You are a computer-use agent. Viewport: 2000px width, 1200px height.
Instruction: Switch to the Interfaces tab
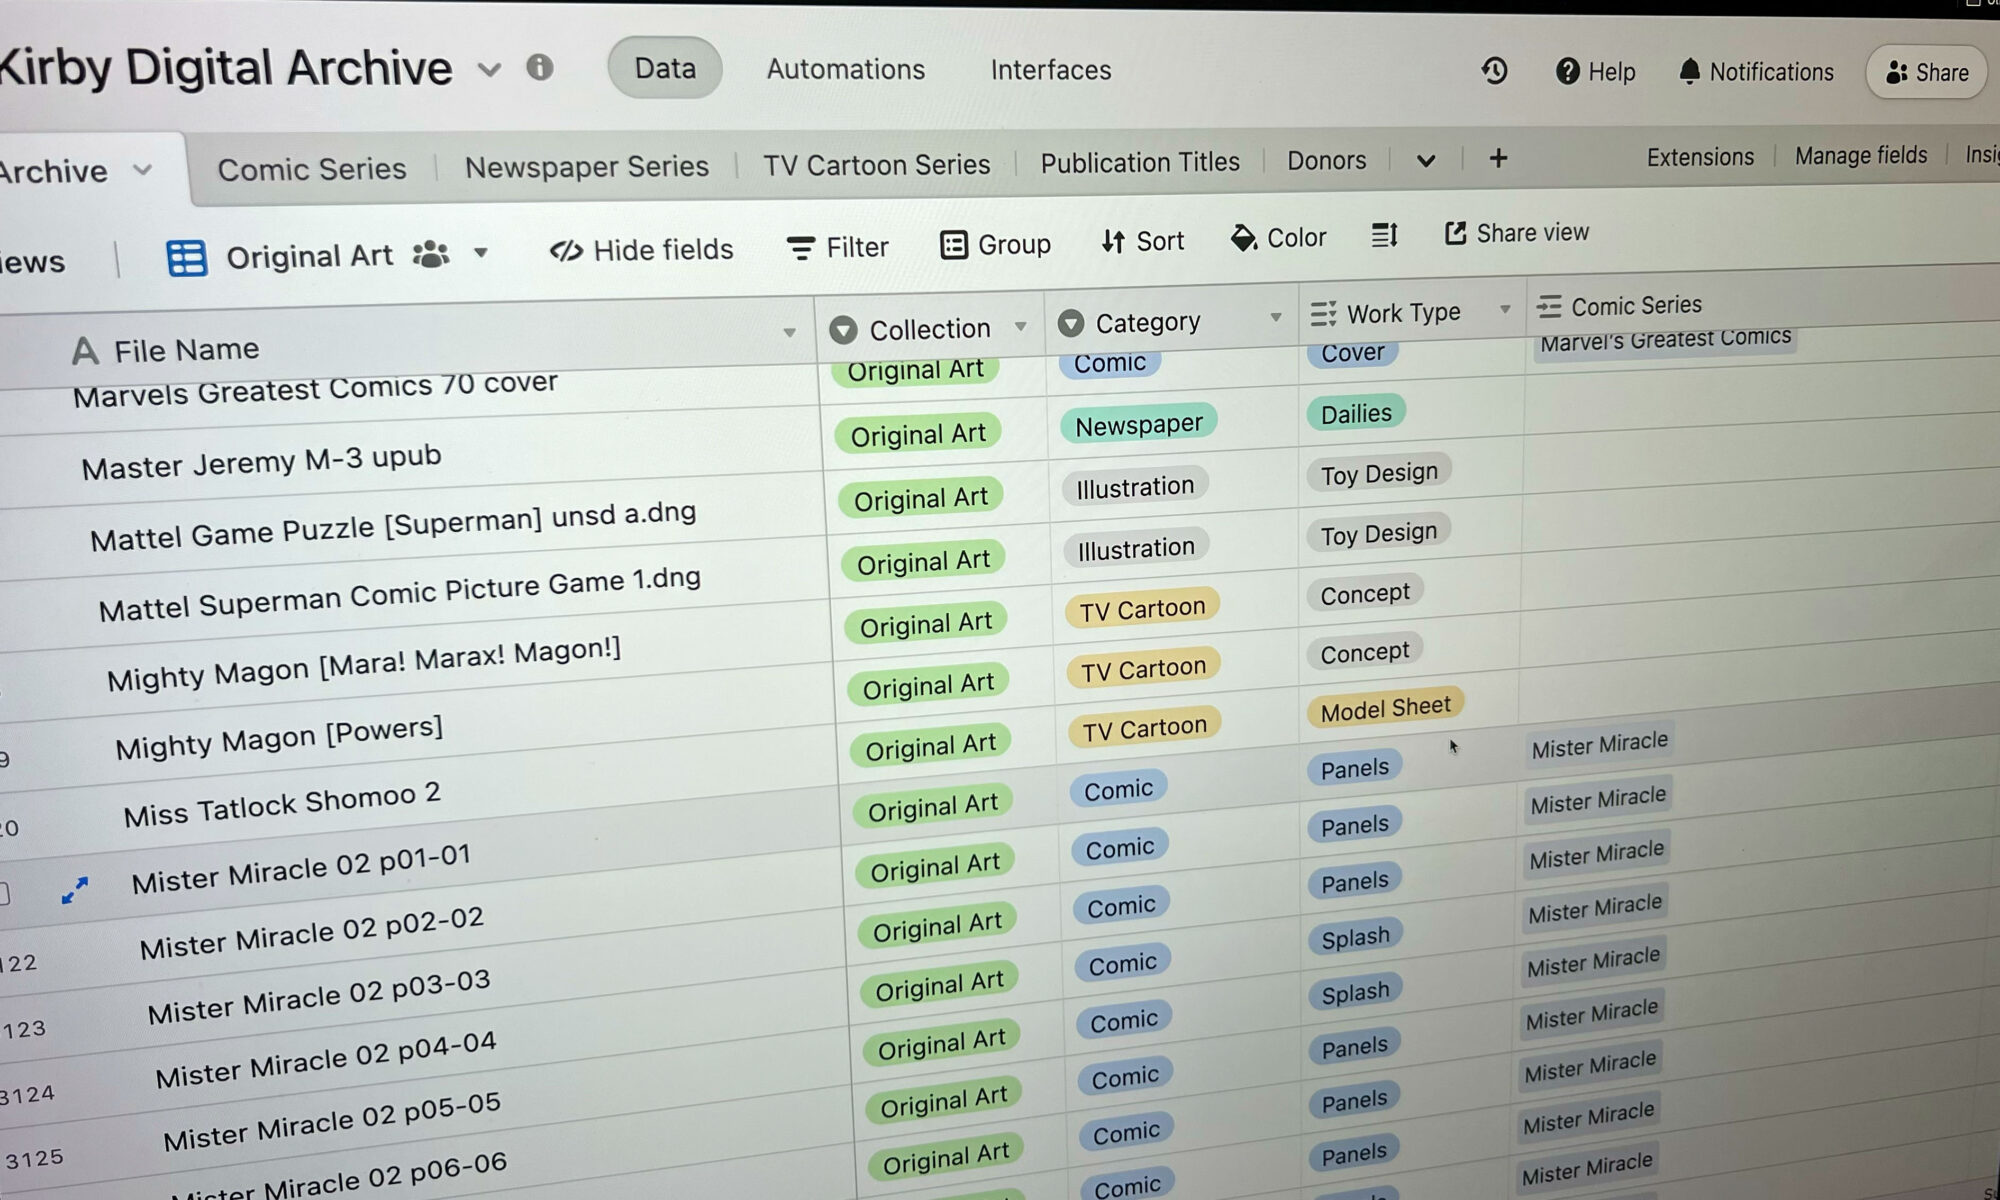[x=1051, y=70]
